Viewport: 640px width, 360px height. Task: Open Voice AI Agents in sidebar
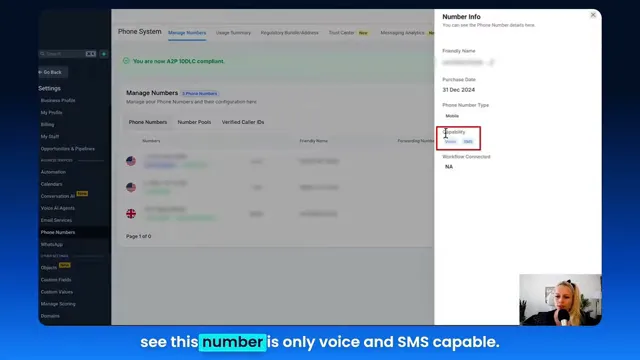point(58,208)
